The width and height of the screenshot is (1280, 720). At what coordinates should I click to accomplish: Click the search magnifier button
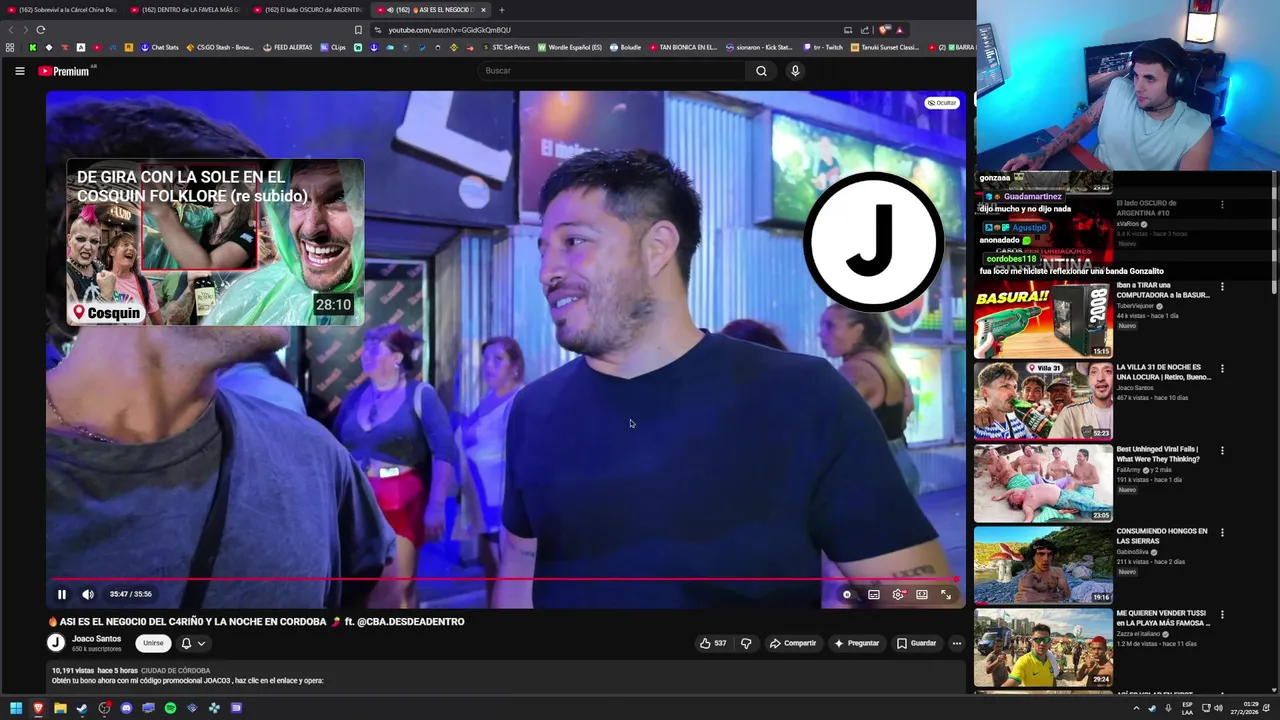click(x=761, y=71)
